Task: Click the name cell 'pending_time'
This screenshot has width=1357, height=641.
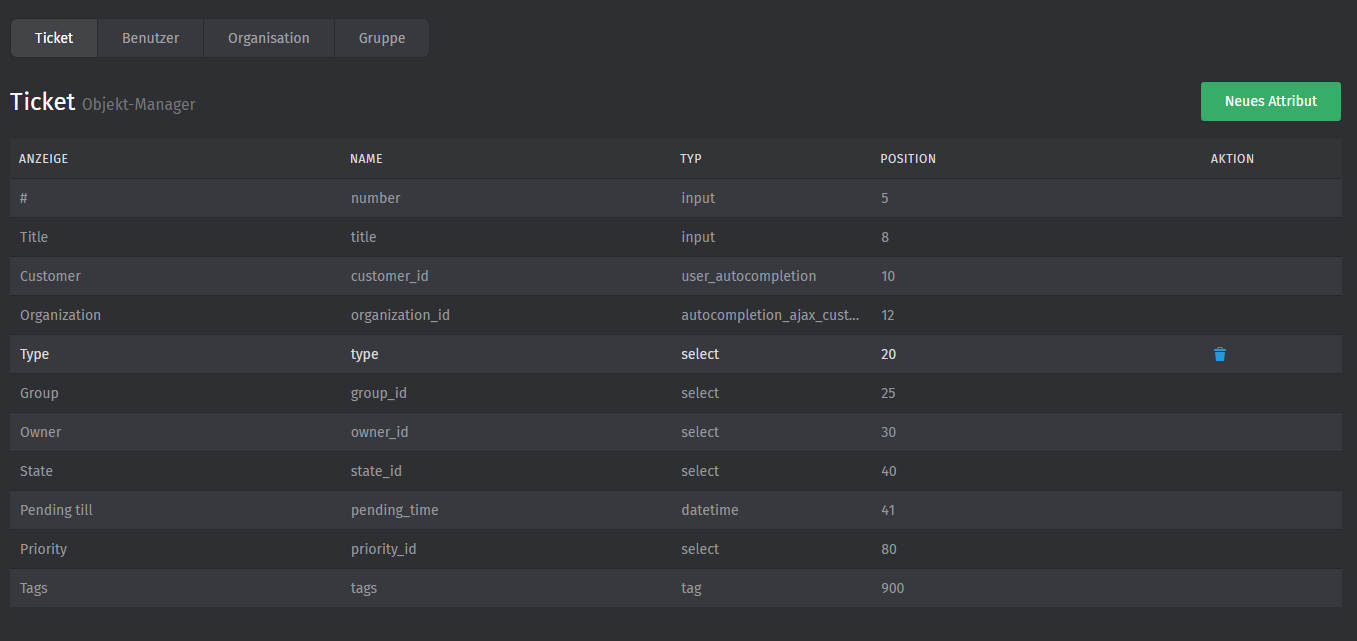Action: (394, 510)
